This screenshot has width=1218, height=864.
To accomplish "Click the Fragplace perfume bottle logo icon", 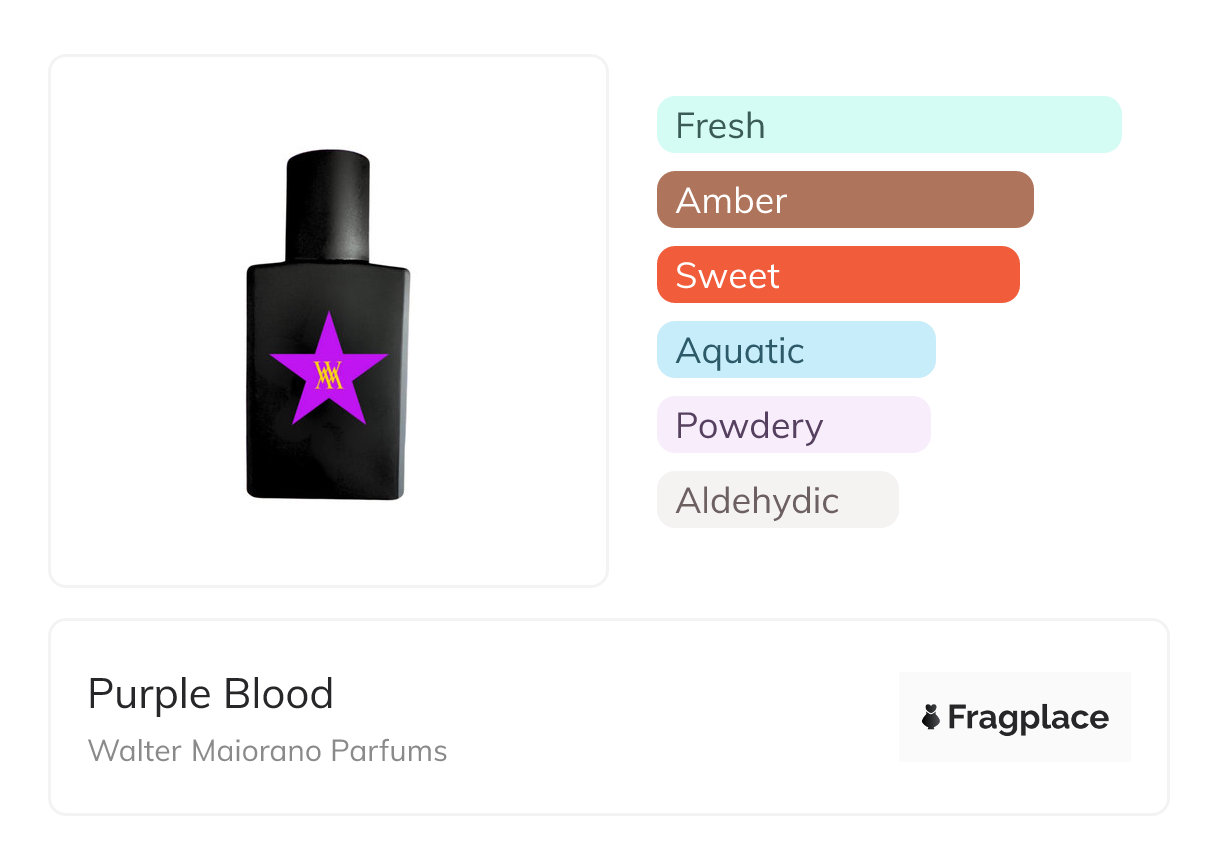I will tap(931, 717).
